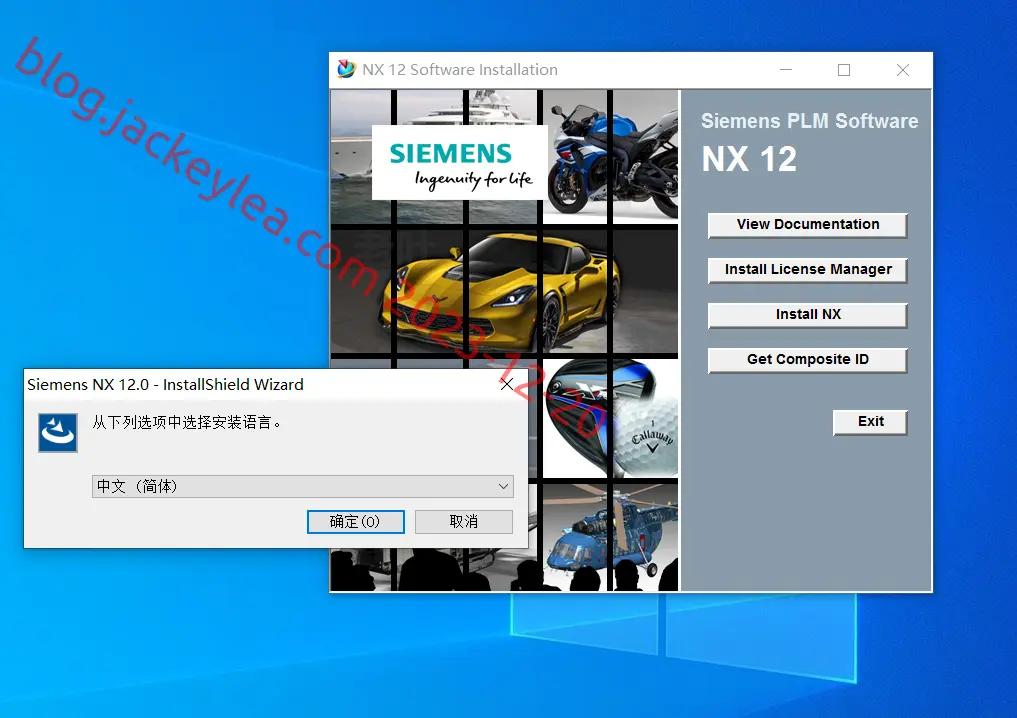Close the InstallShield Wizard dialog
The width and height of the screenshot is (1017, 718).
tap(507, 385)
